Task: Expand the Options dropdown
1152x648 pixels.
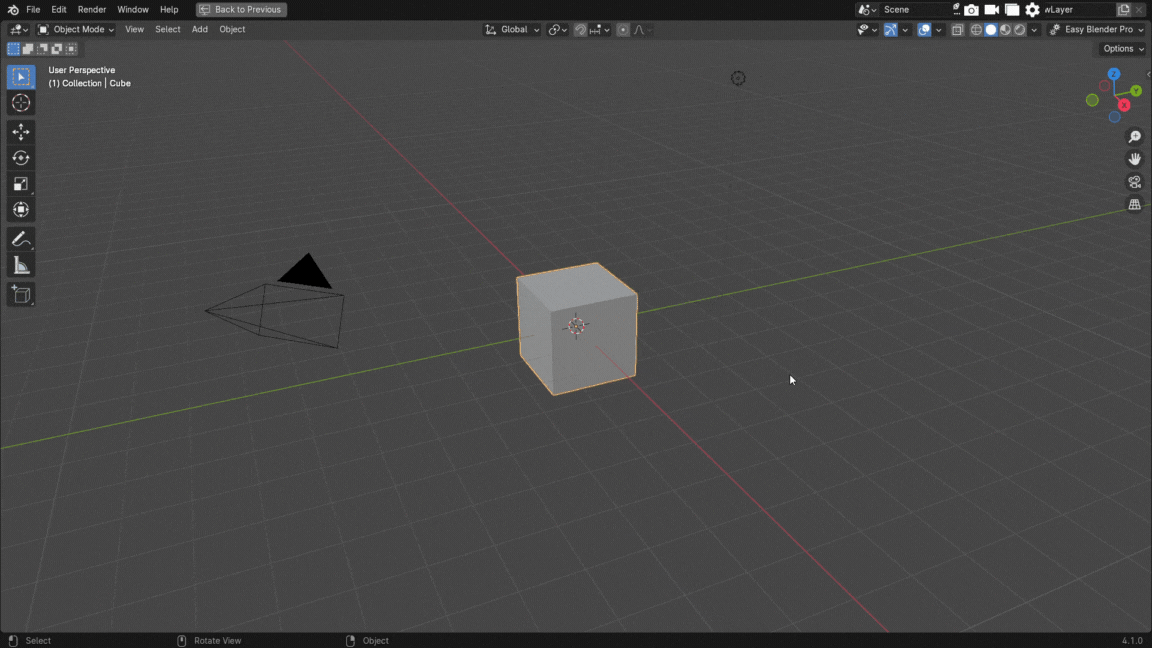Action: tap(1122, 49)
